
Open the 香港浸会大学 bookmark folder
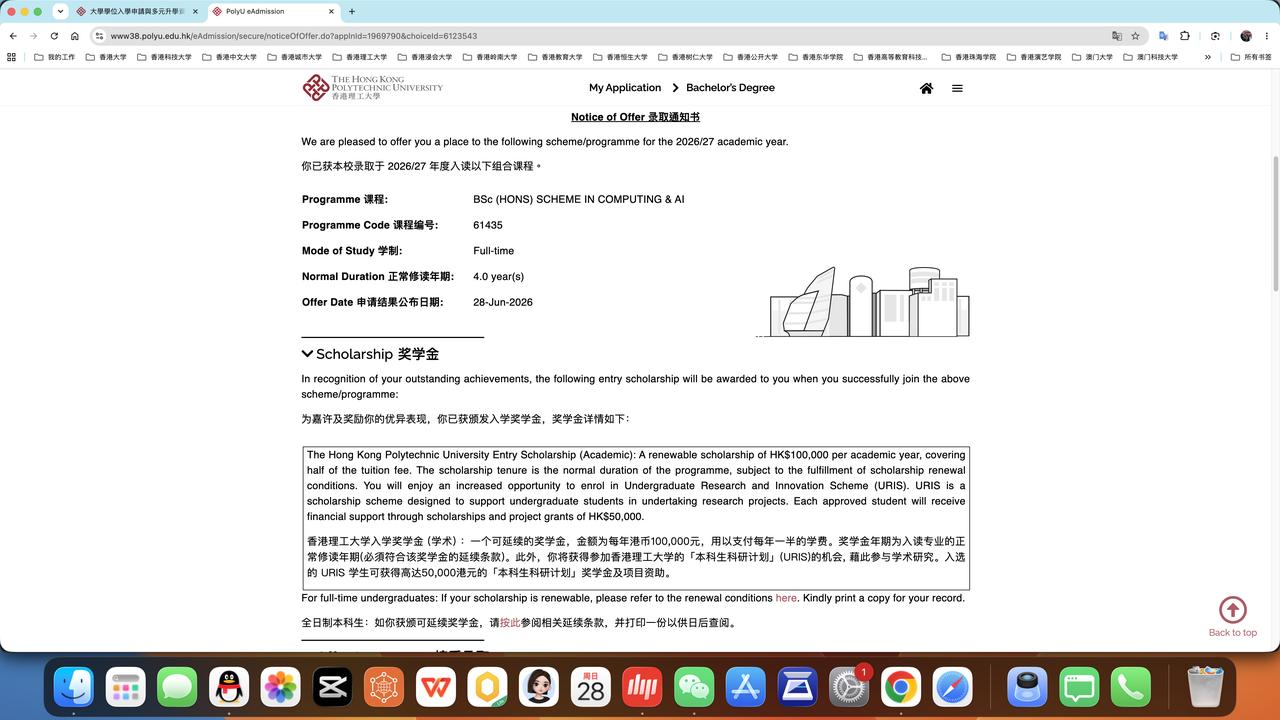[x=425, y=57]
